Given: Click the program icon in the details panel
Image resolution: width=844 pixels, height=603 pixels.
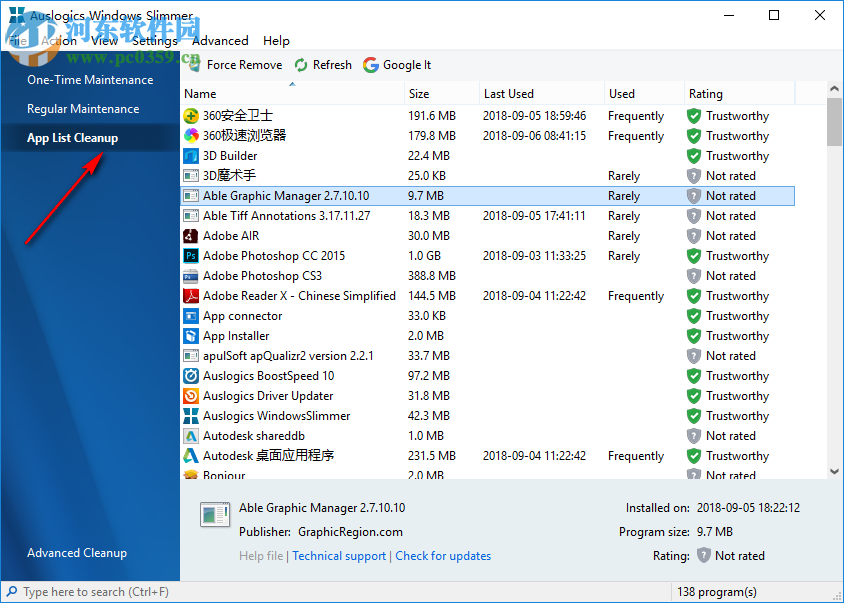Looking at the screenshot, I should click(214, 514).
